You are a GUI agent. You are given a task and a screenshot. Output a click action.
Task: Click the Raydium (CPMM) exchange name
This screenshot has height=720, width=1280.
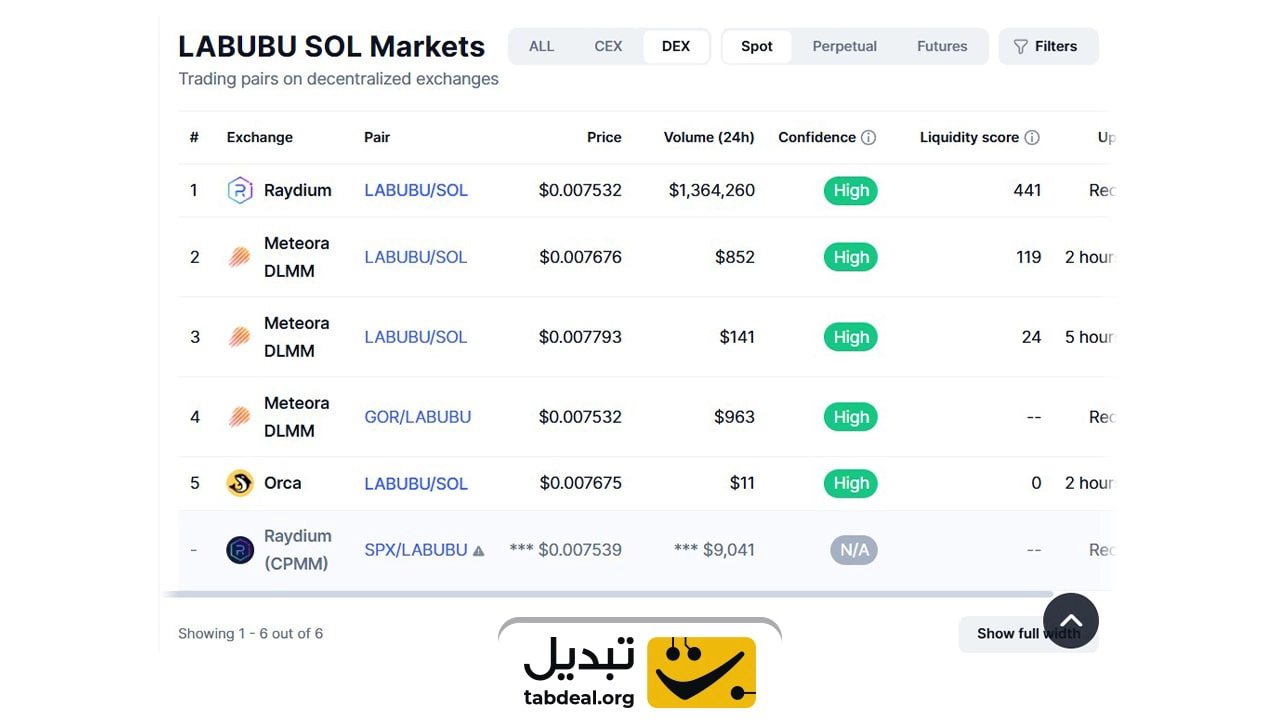tap(298, 550)
